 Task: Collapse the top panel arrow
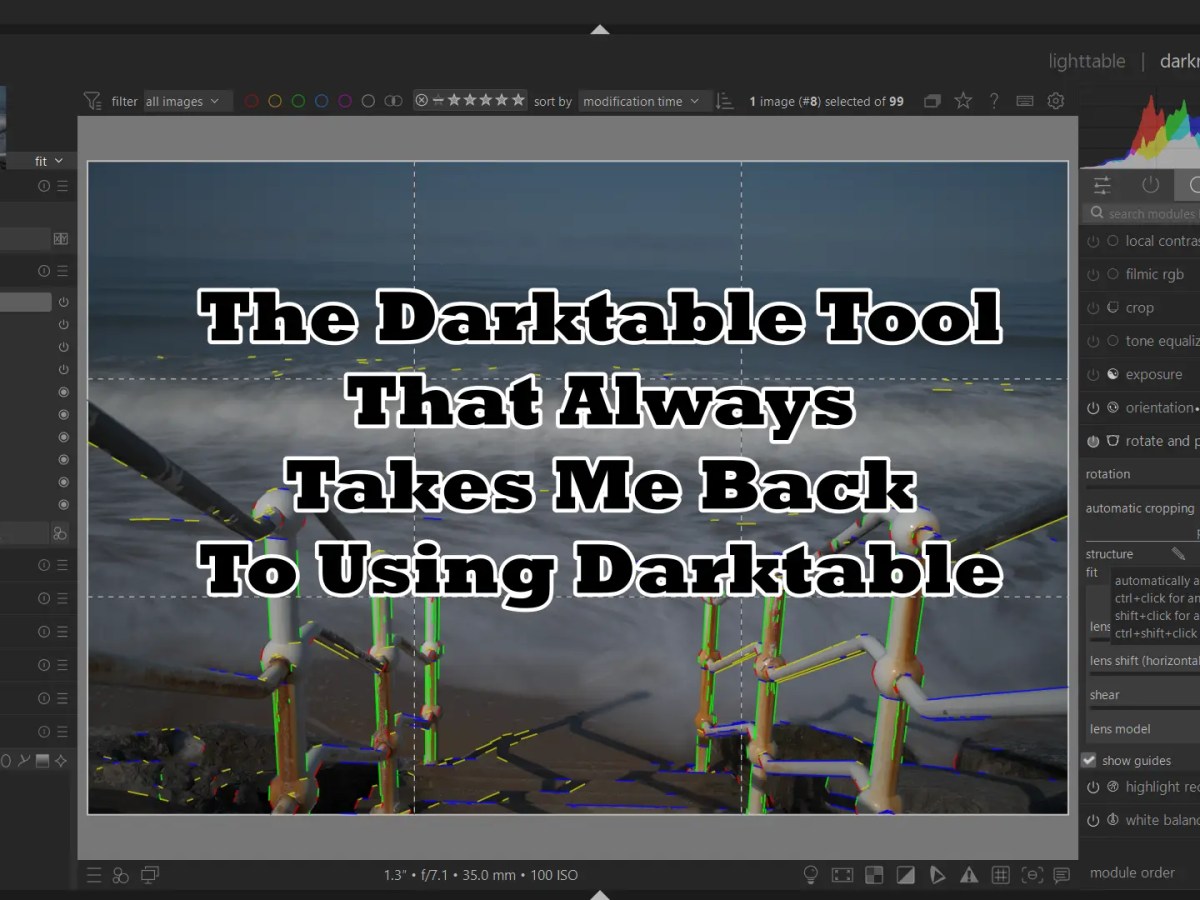(x=599, y=30)
